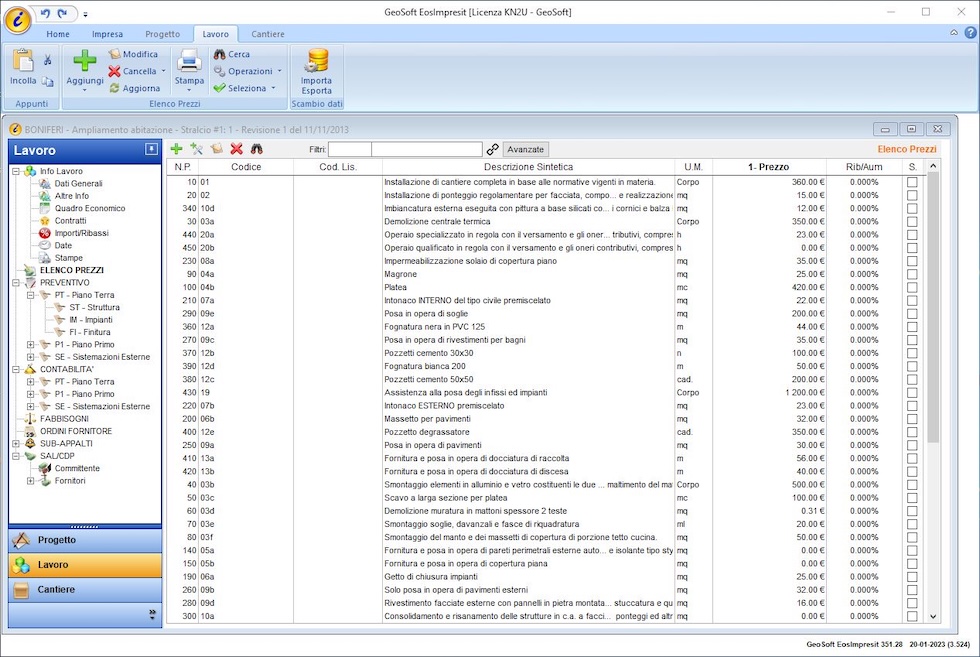Click the help question mark icon
The width and height of the screenshot is (980, 657).
(969, 33)
